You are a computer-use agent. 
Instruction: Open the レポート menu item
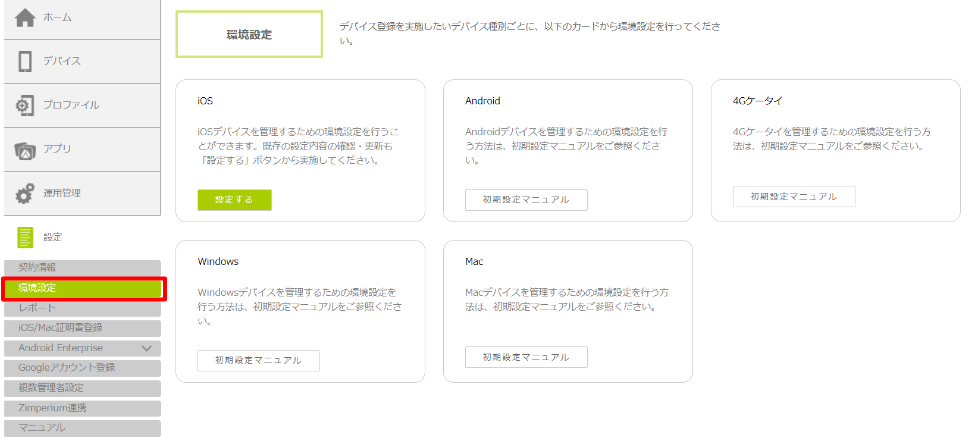[x=38, y=308]
